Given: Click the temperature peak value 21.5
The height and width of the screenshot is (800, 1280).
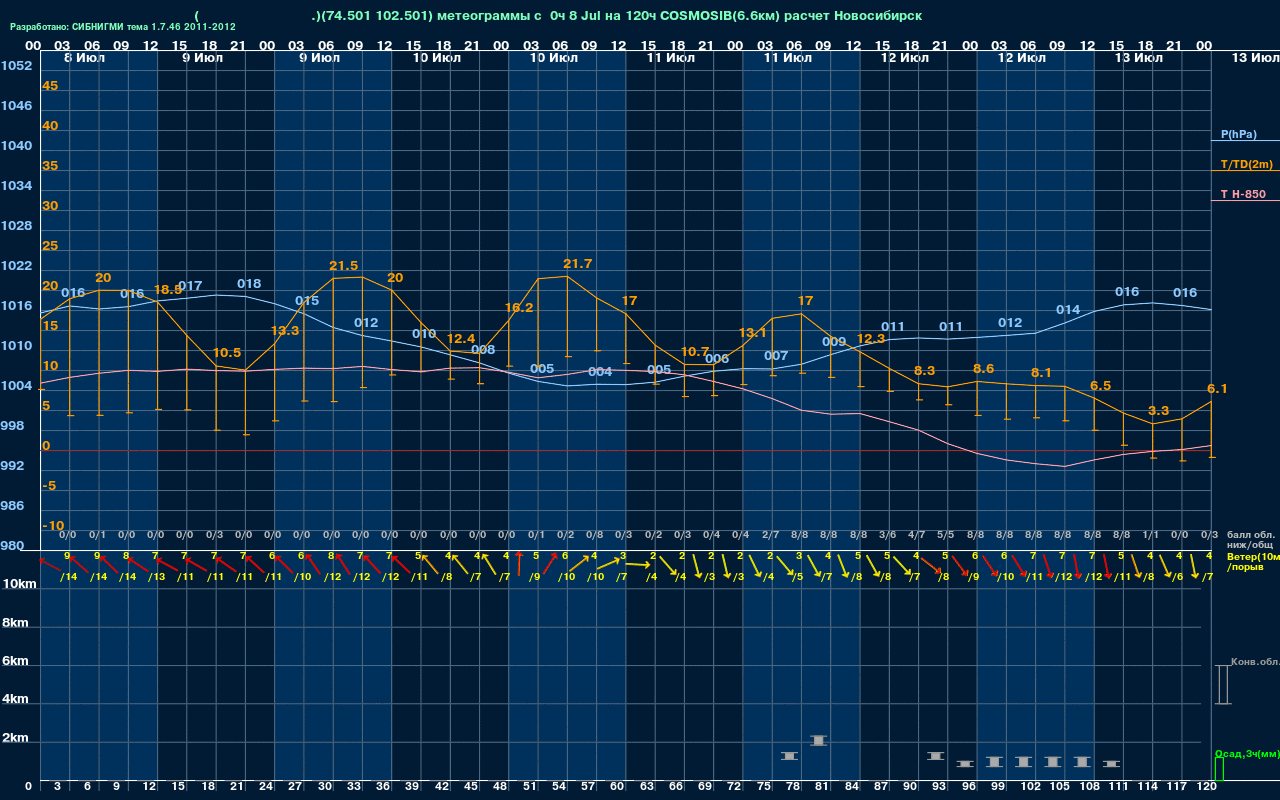Looking at the screenshot, I should 344,266.
